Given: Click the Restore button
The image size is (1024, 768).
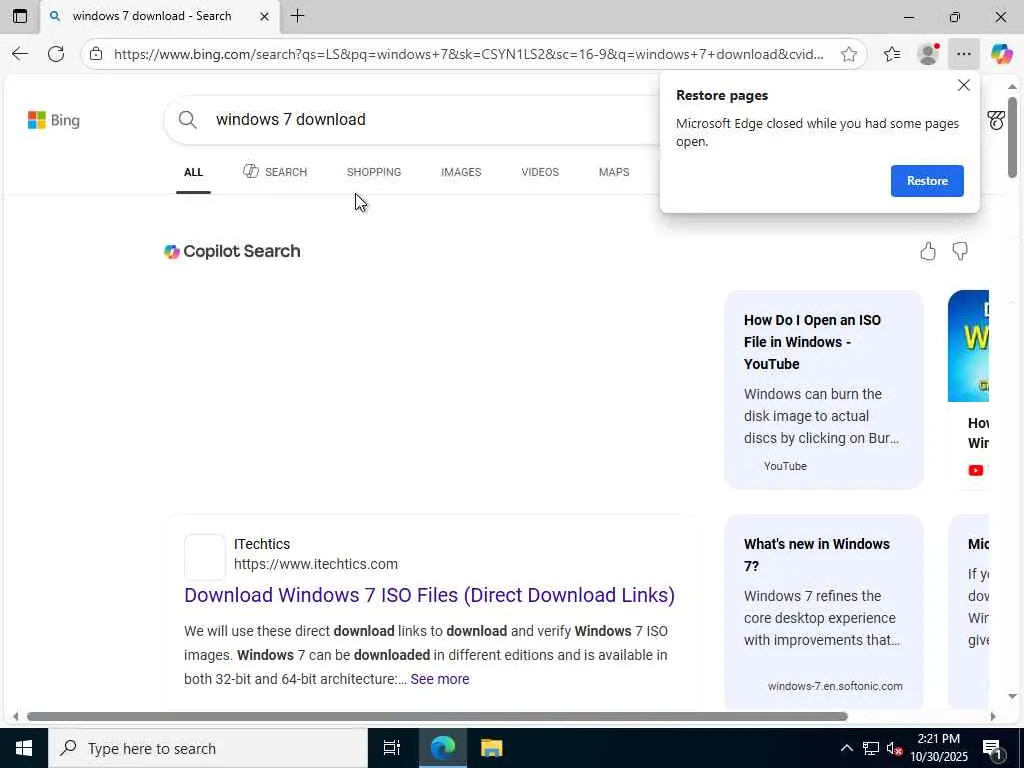Looking at the screenshot, I should pos(927,181).
